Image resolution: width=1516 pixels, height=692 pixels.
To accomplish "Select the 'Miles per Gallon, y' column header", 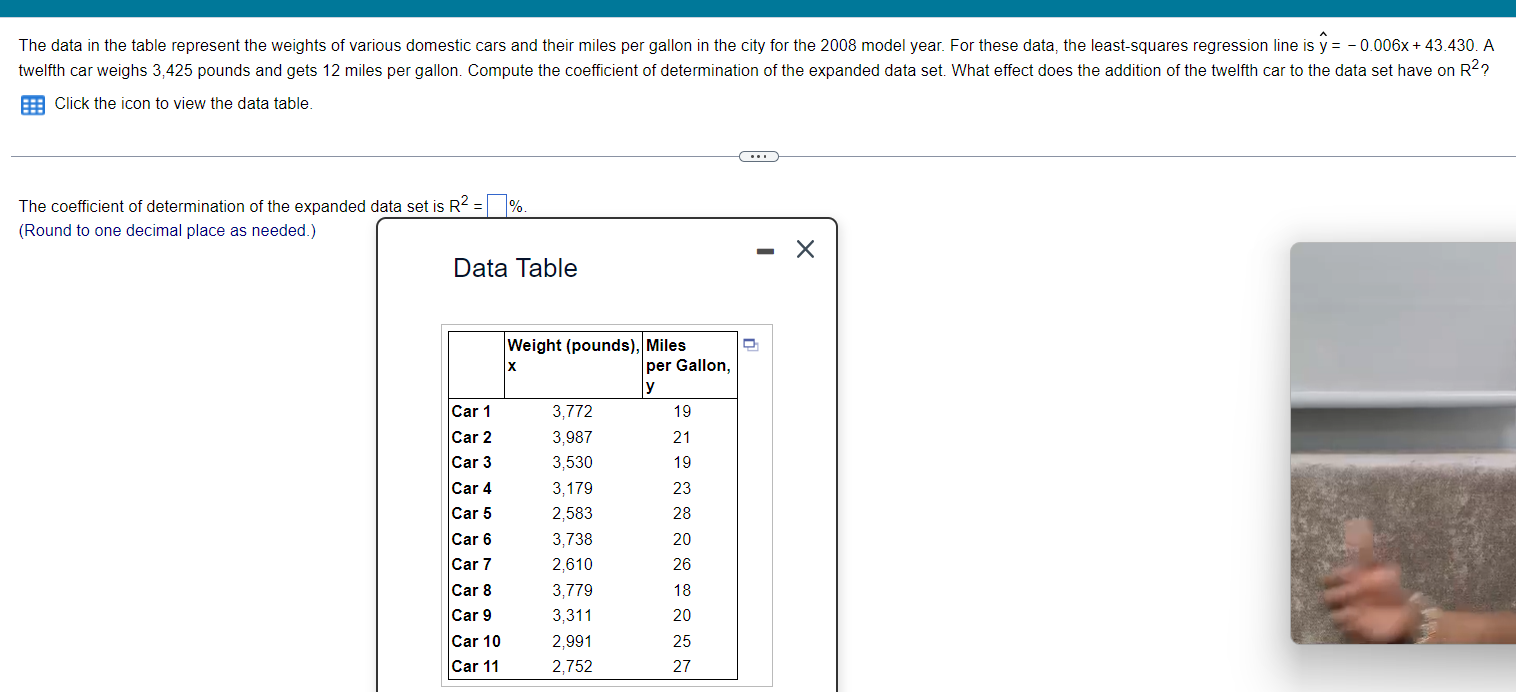I will 687,365.
